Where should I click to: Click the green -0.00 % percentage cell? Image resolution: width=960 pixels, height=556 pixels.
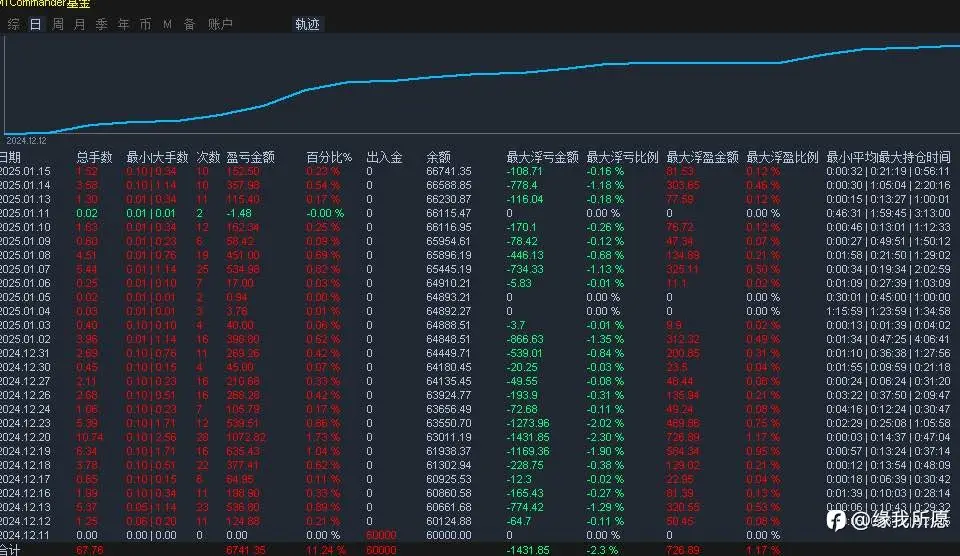325,213
